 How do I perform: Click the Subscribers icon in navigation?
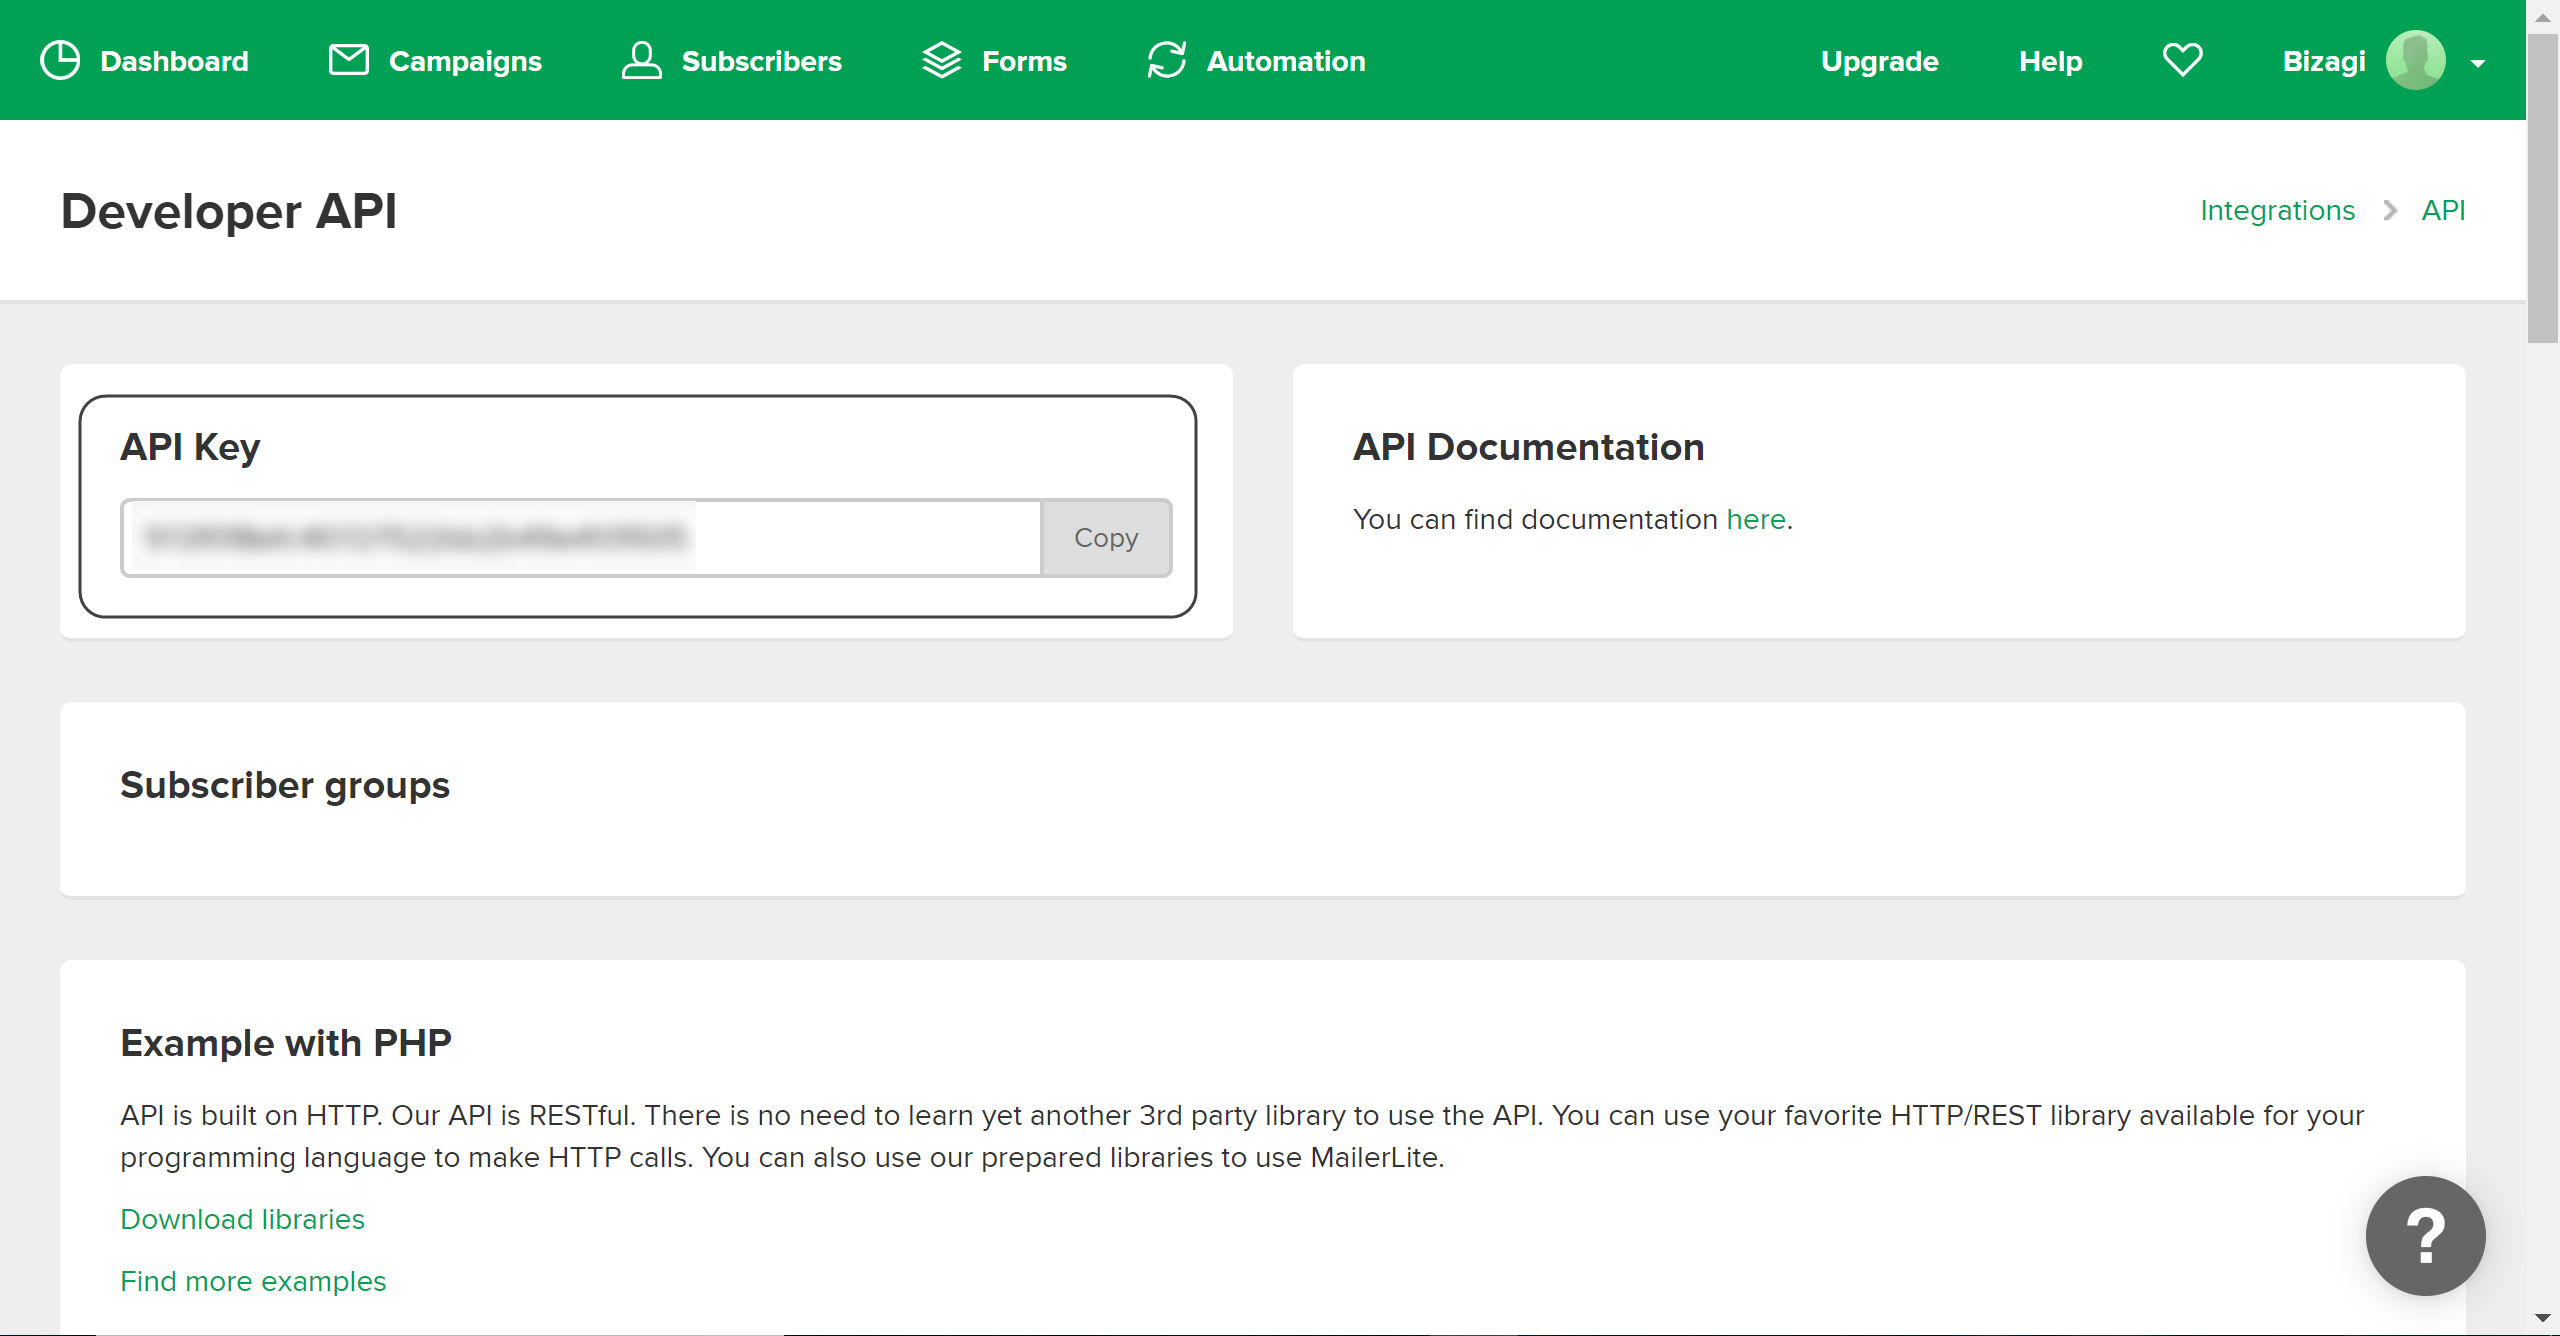click(642, 61)
